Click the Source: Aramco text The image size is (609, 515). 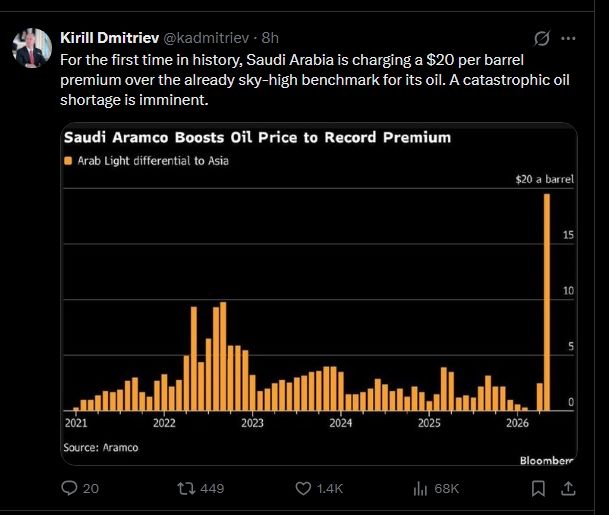click(x=101, y=447)
